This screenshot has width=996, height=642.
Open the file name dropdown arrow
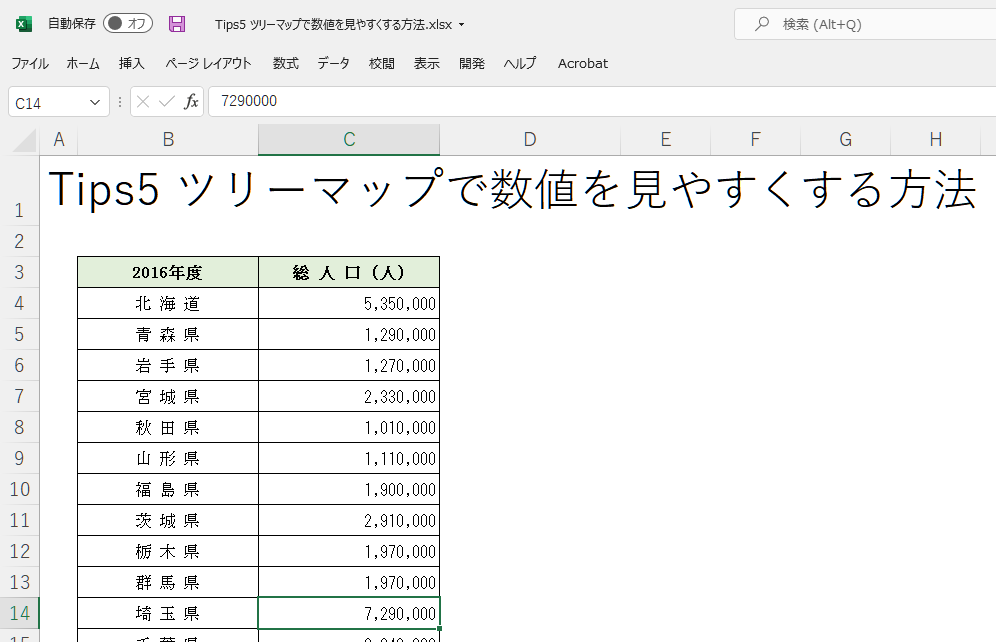click(x=461, y=25)
